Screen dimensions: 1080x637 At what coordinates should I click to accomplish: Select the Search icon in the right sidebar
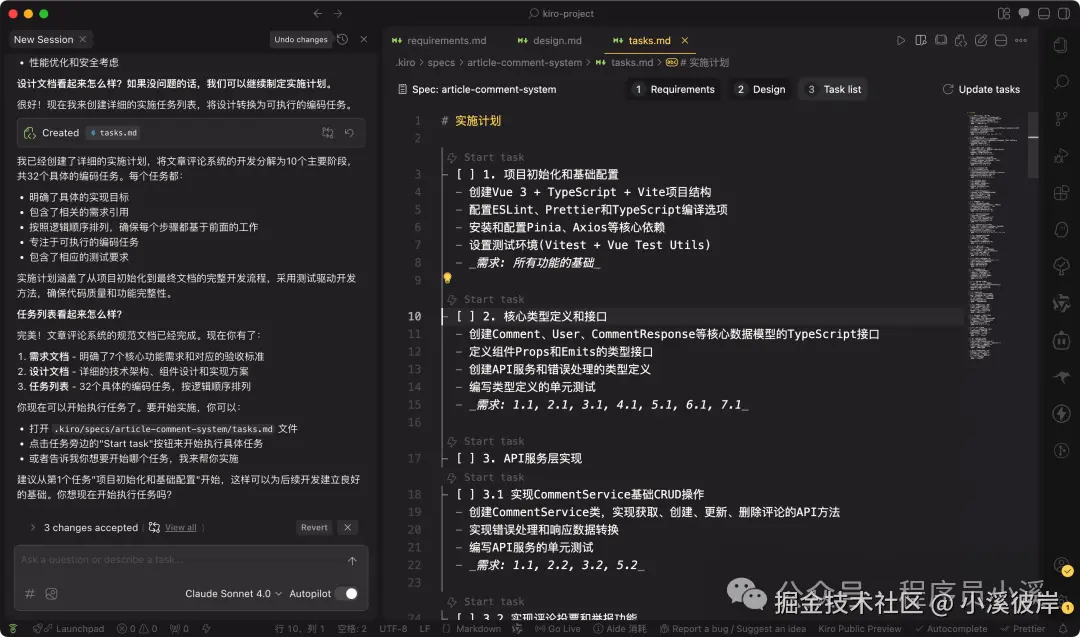tap(1061, 82)
